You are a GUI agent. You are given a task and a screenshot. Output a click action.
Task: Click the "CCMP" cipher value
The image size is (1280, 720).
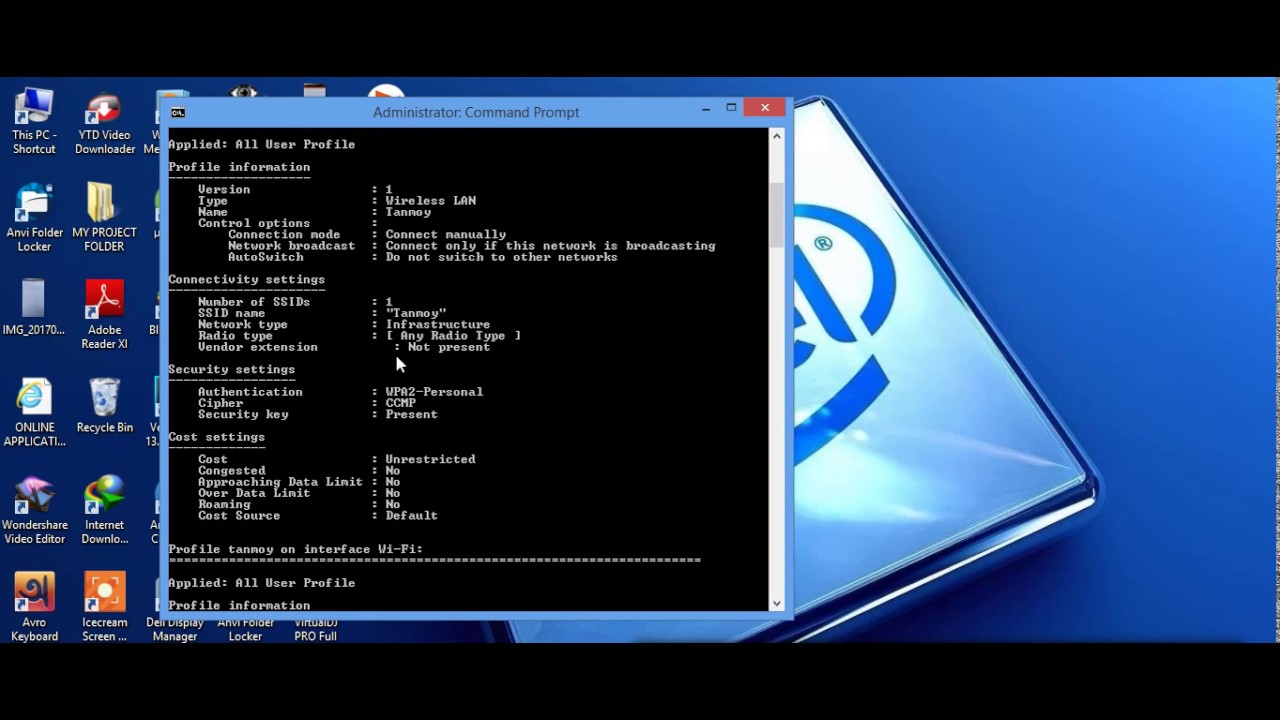pyautogui.click(x=400, y=403)
